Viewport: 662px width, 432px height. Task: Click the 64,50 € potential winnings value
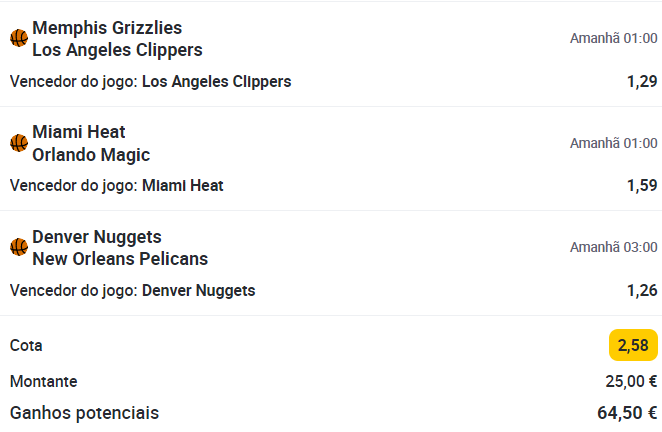coord(627,413)
